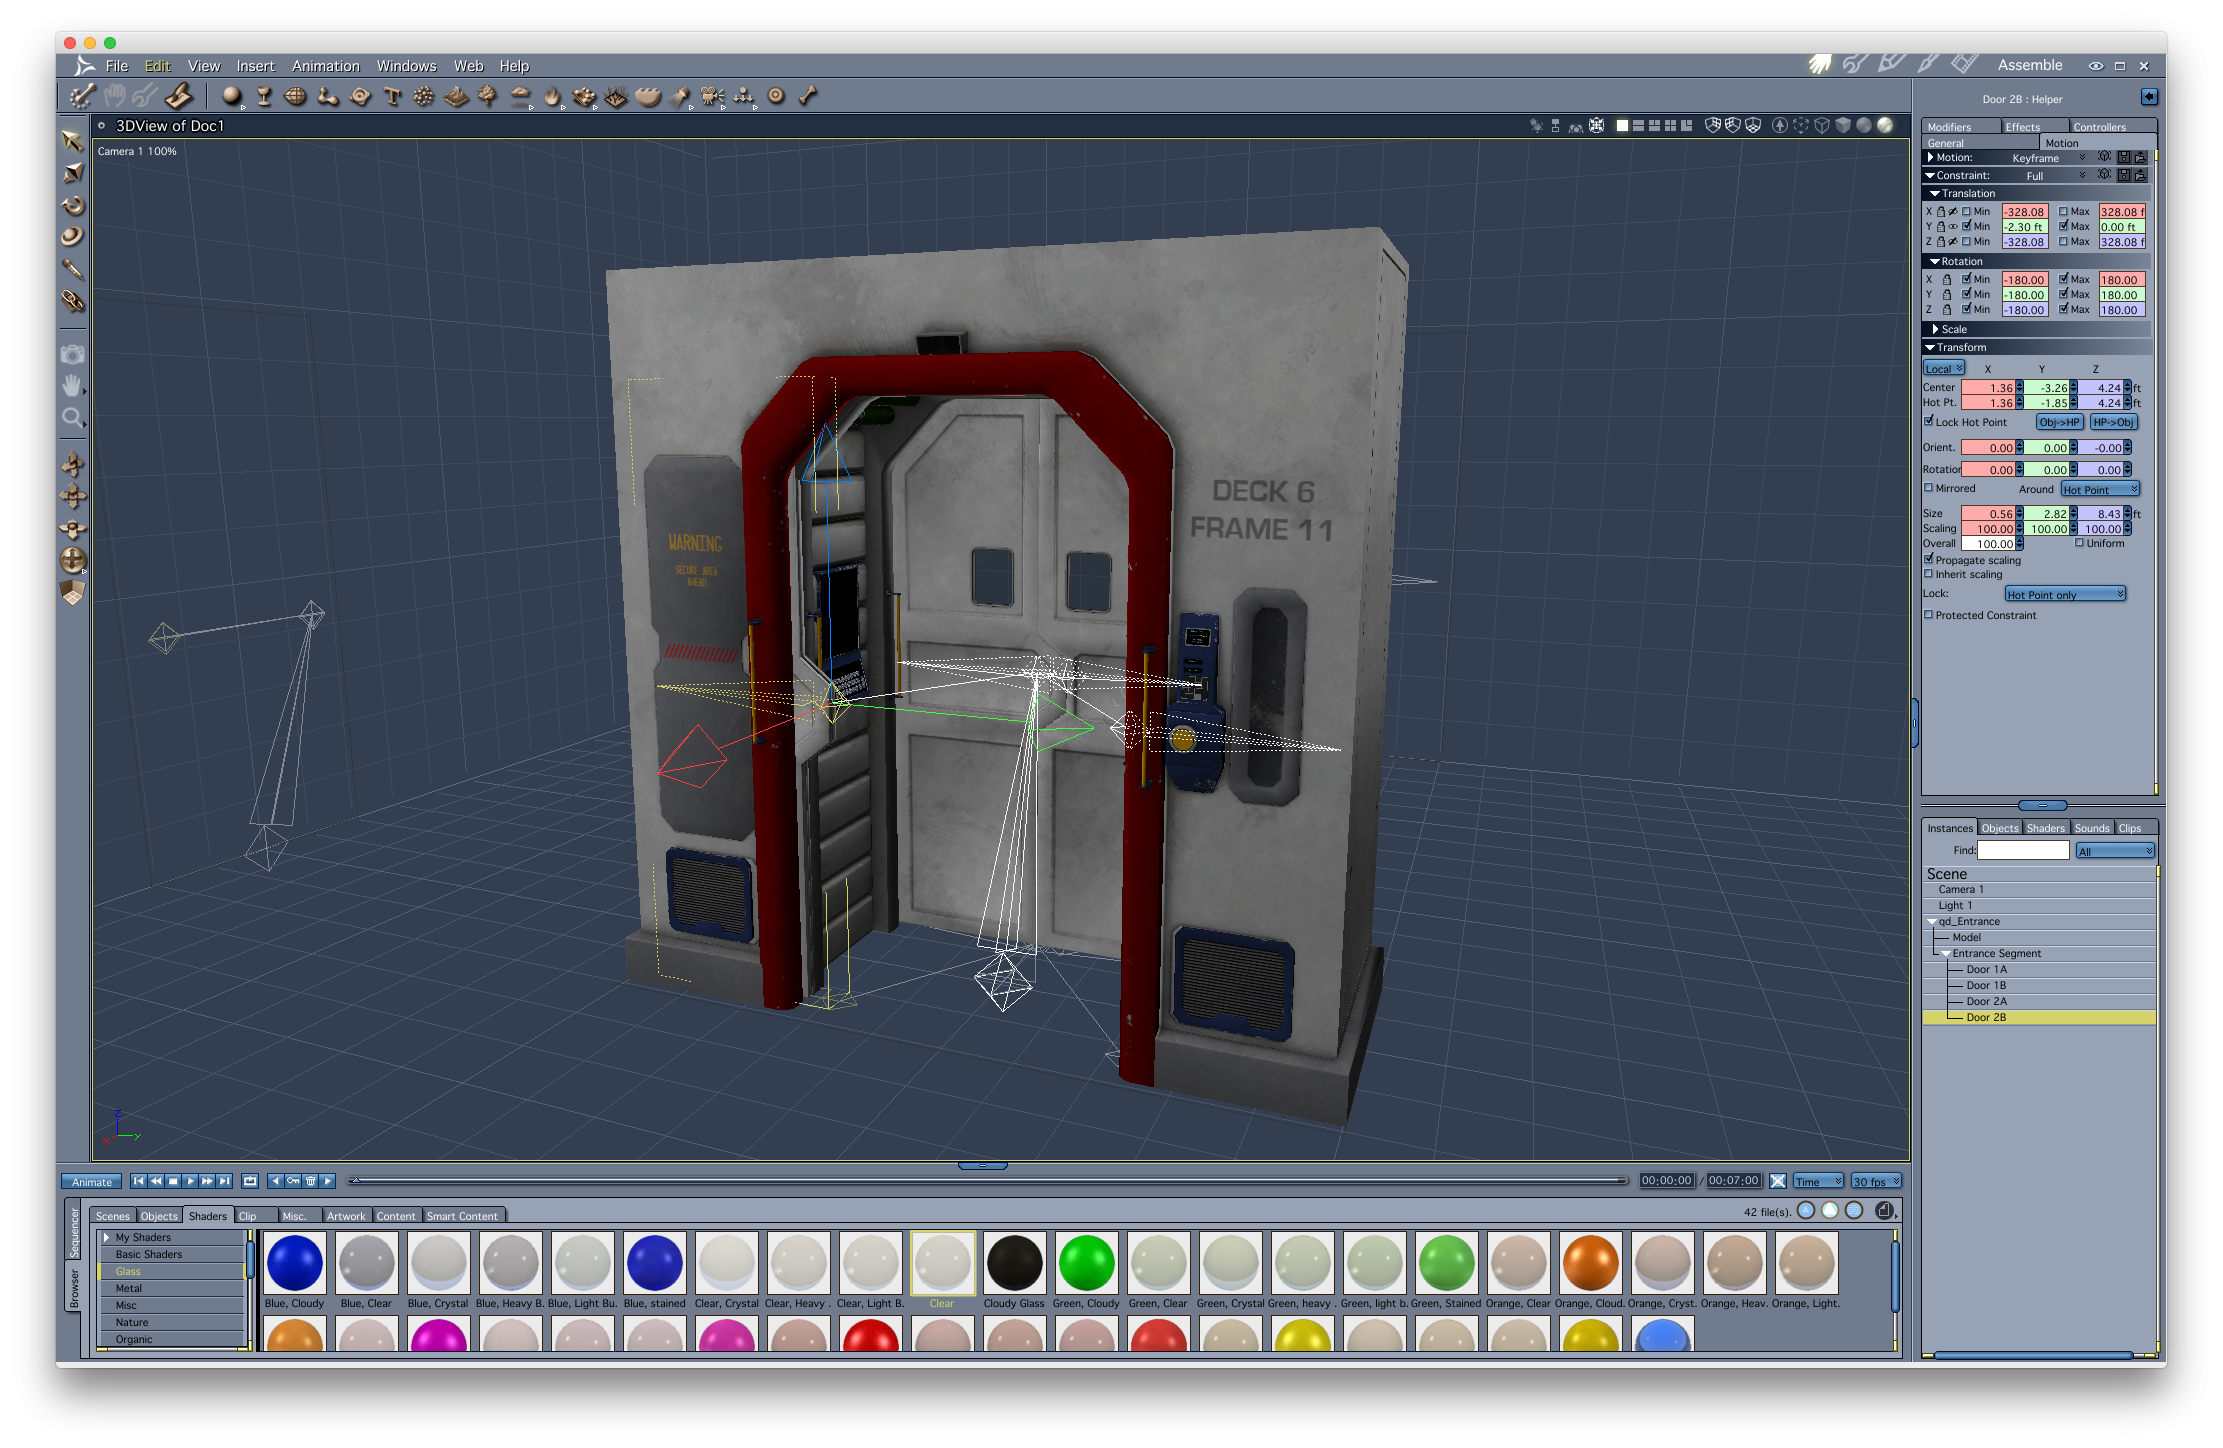Click the bone tool icon
The height and width of the screenshot is (1448, 2223).
(x=808, y=96)
